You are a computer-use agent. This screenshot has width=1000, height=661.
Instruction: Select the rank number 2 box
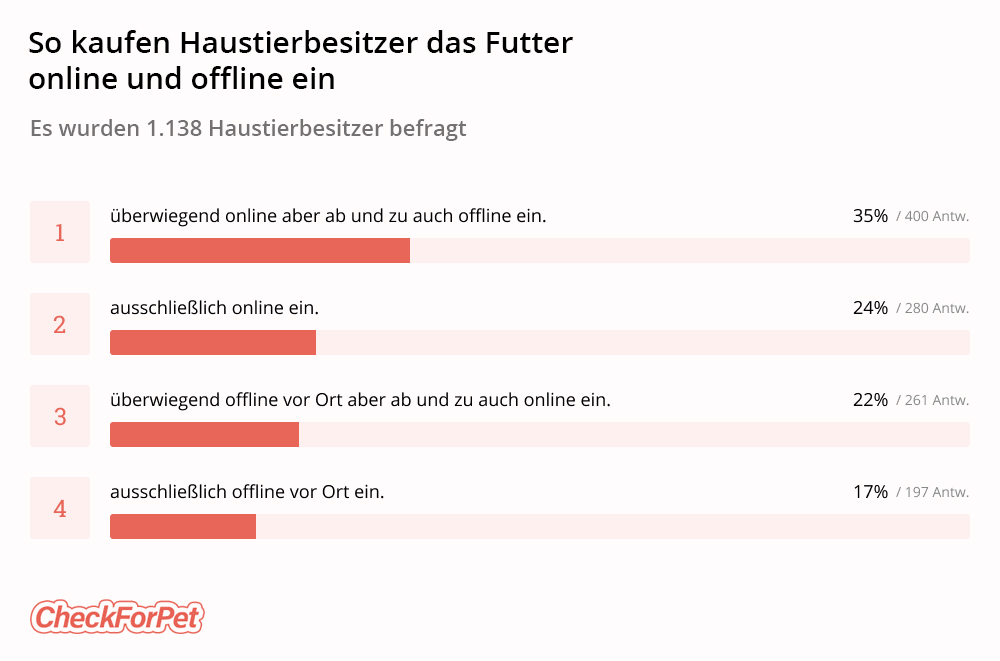(60, 324)
